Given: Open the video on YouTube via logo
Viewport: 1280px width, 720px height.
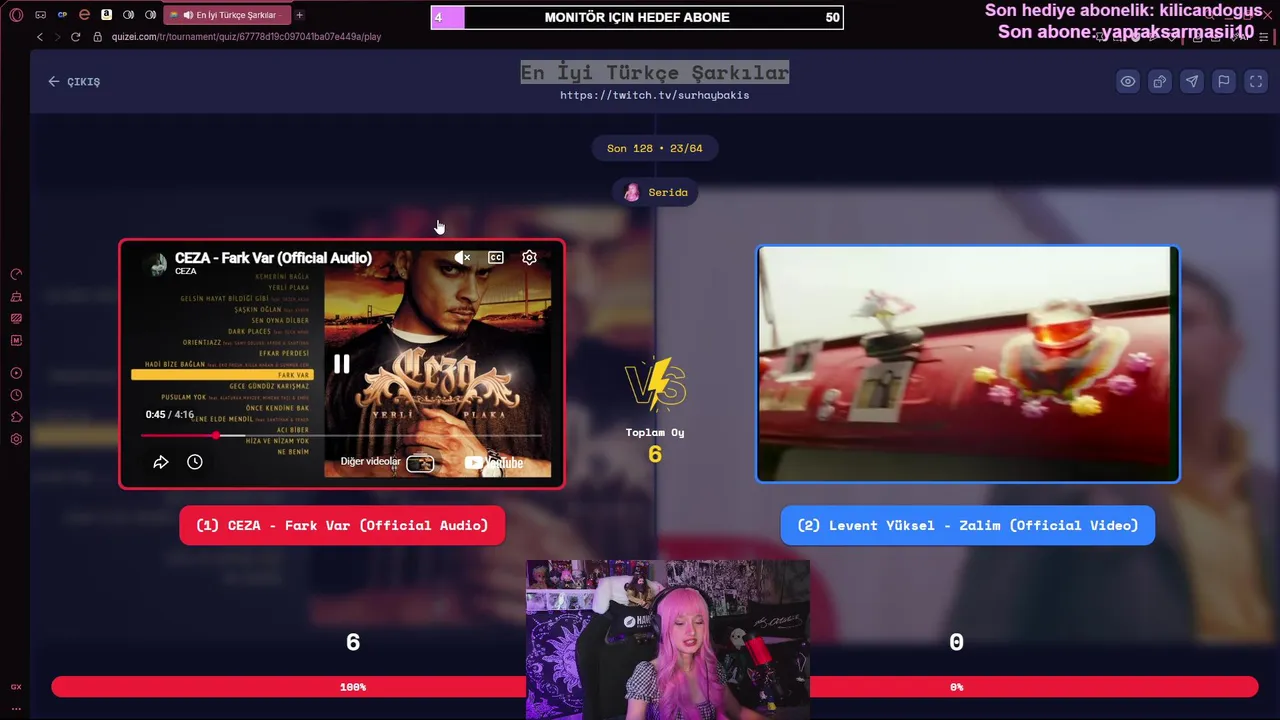Looking at the screenshot, I should (x=494, y=462).
